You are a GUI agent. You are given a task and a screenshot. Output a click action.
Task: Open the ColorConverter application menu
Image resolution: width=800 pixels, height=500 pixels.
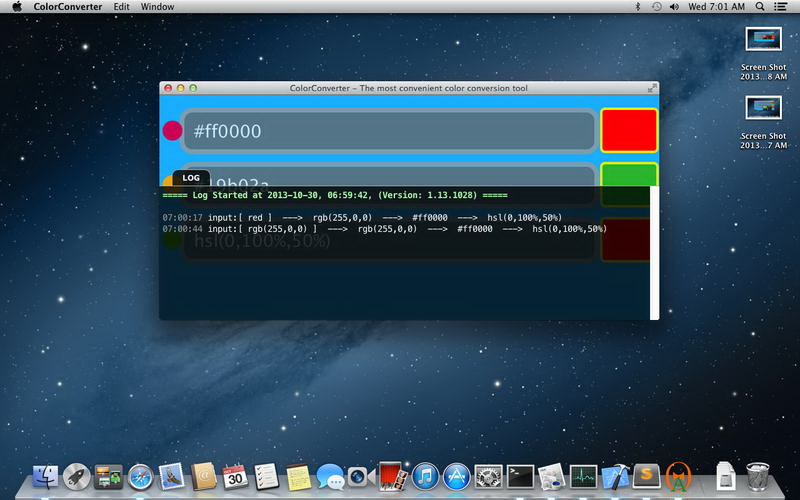tap(65, 7)
